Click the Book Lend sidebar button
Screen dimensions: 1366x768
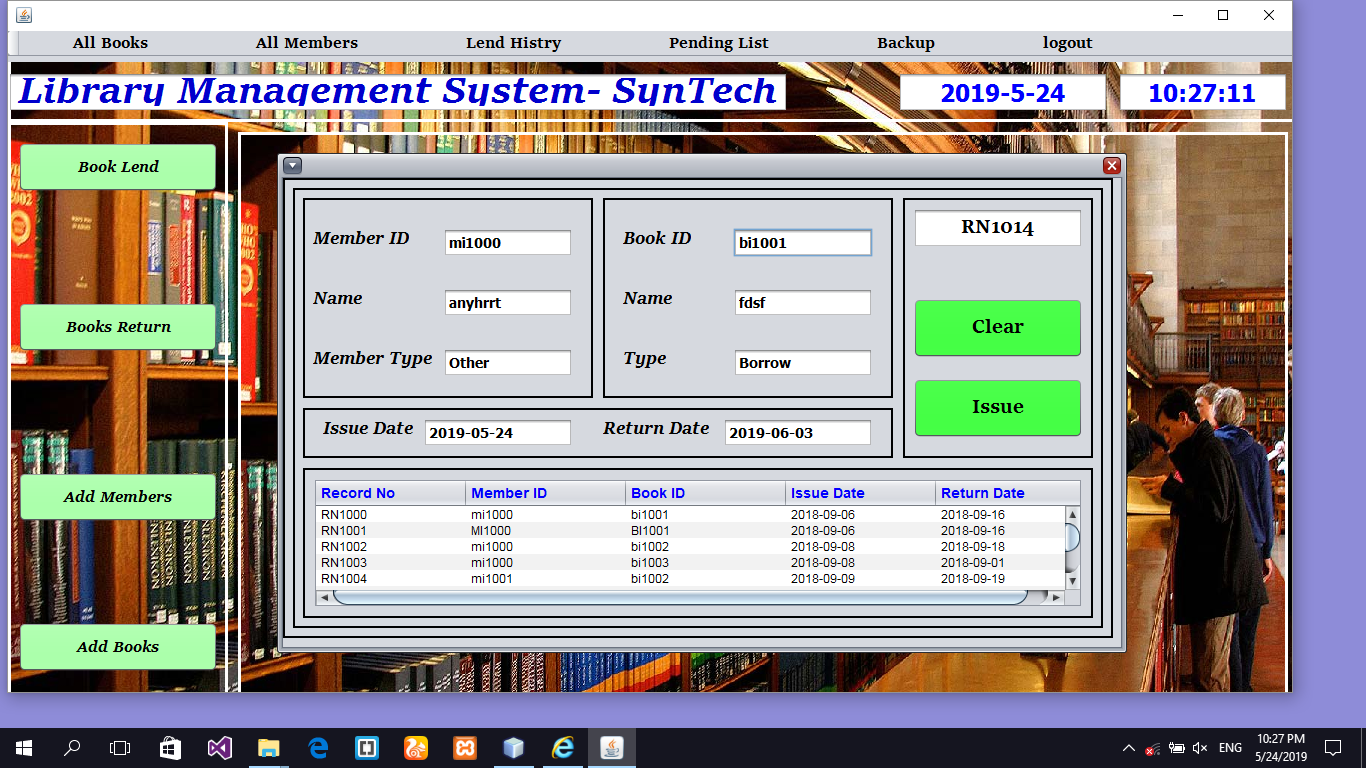[118, 167]
